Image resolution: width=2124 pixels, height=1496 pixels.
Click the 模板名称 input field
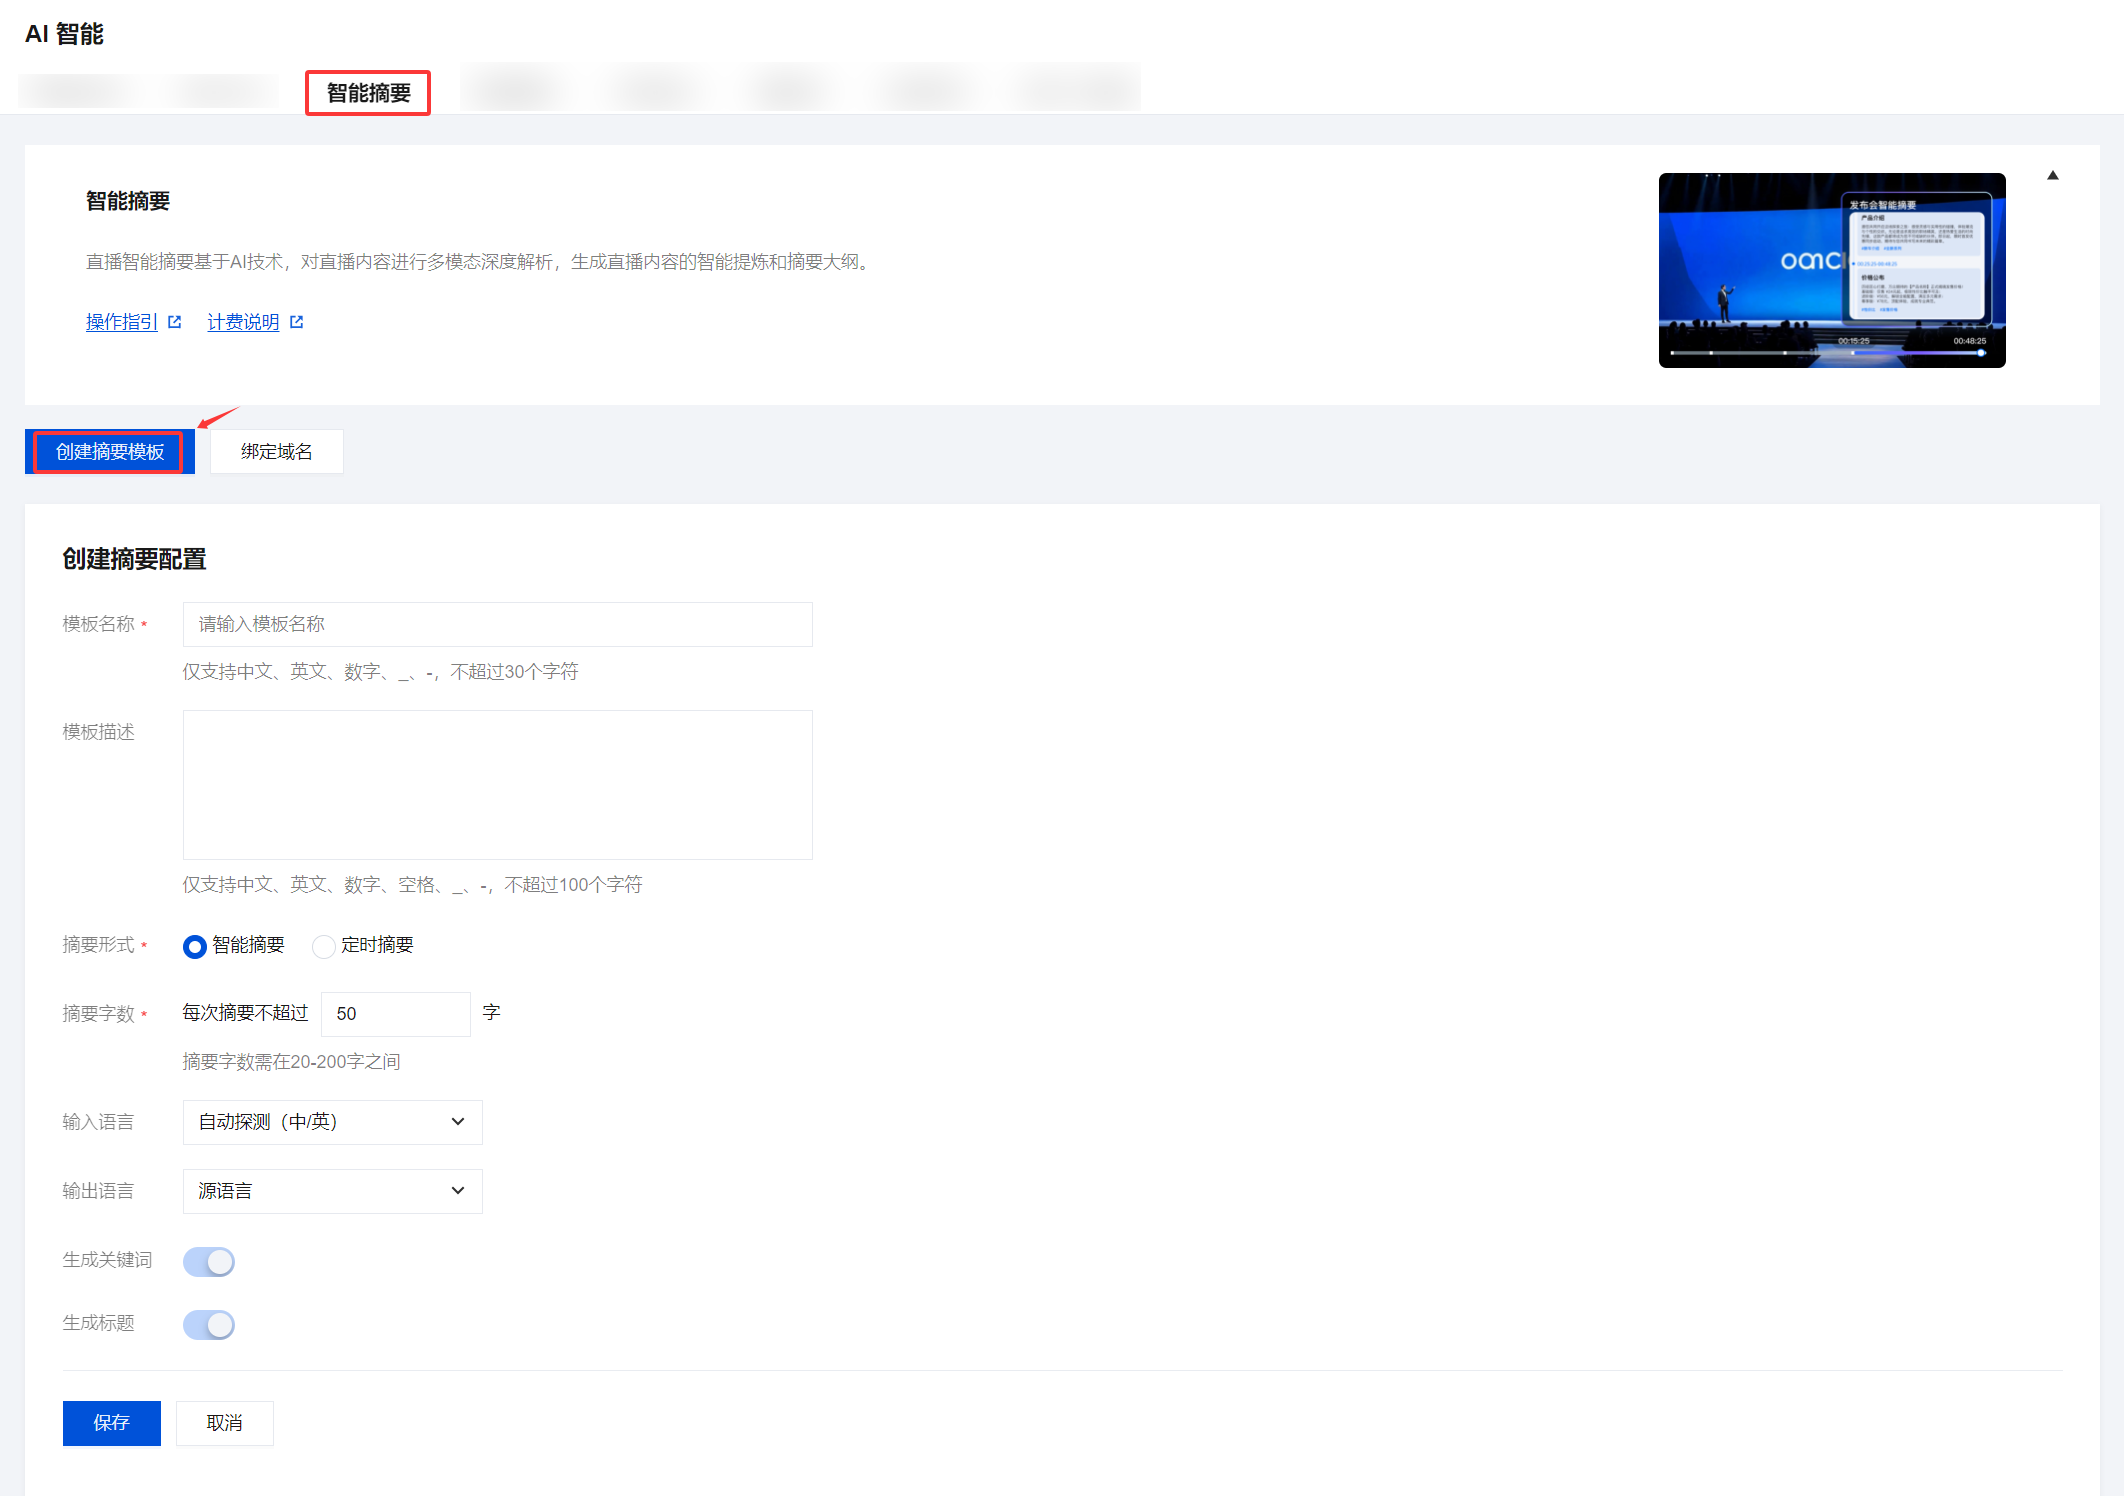pos(497,624)
